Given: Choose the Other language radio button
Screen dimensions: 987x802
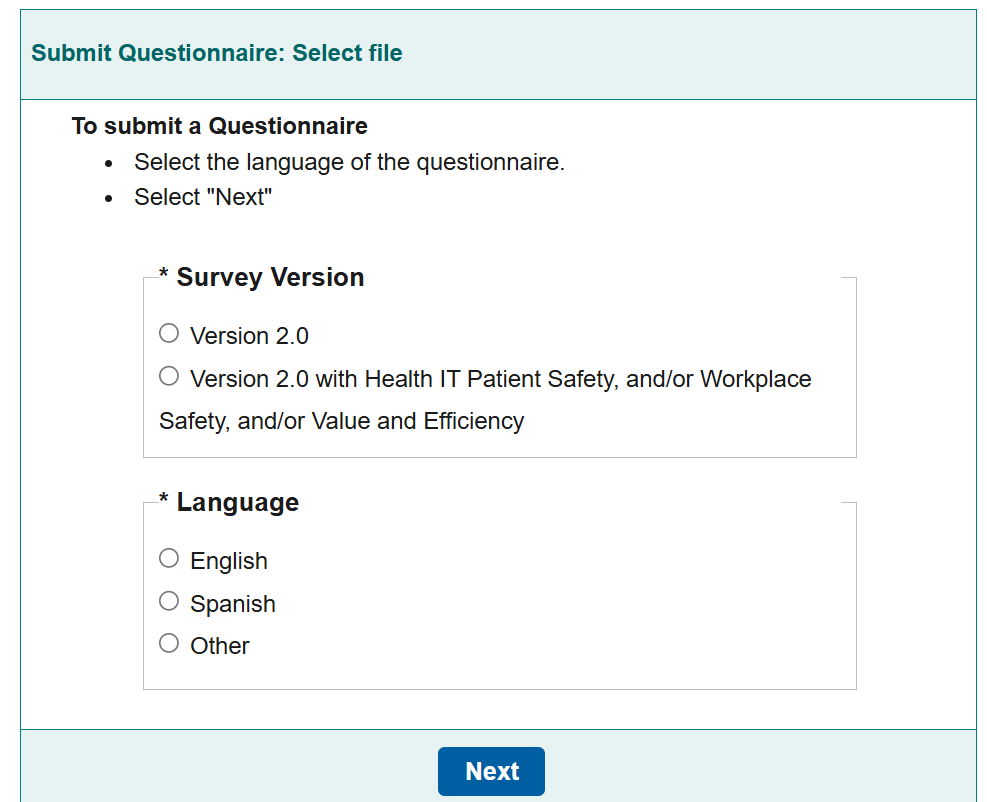Looking at the screenshot, I should click(169, 643).
